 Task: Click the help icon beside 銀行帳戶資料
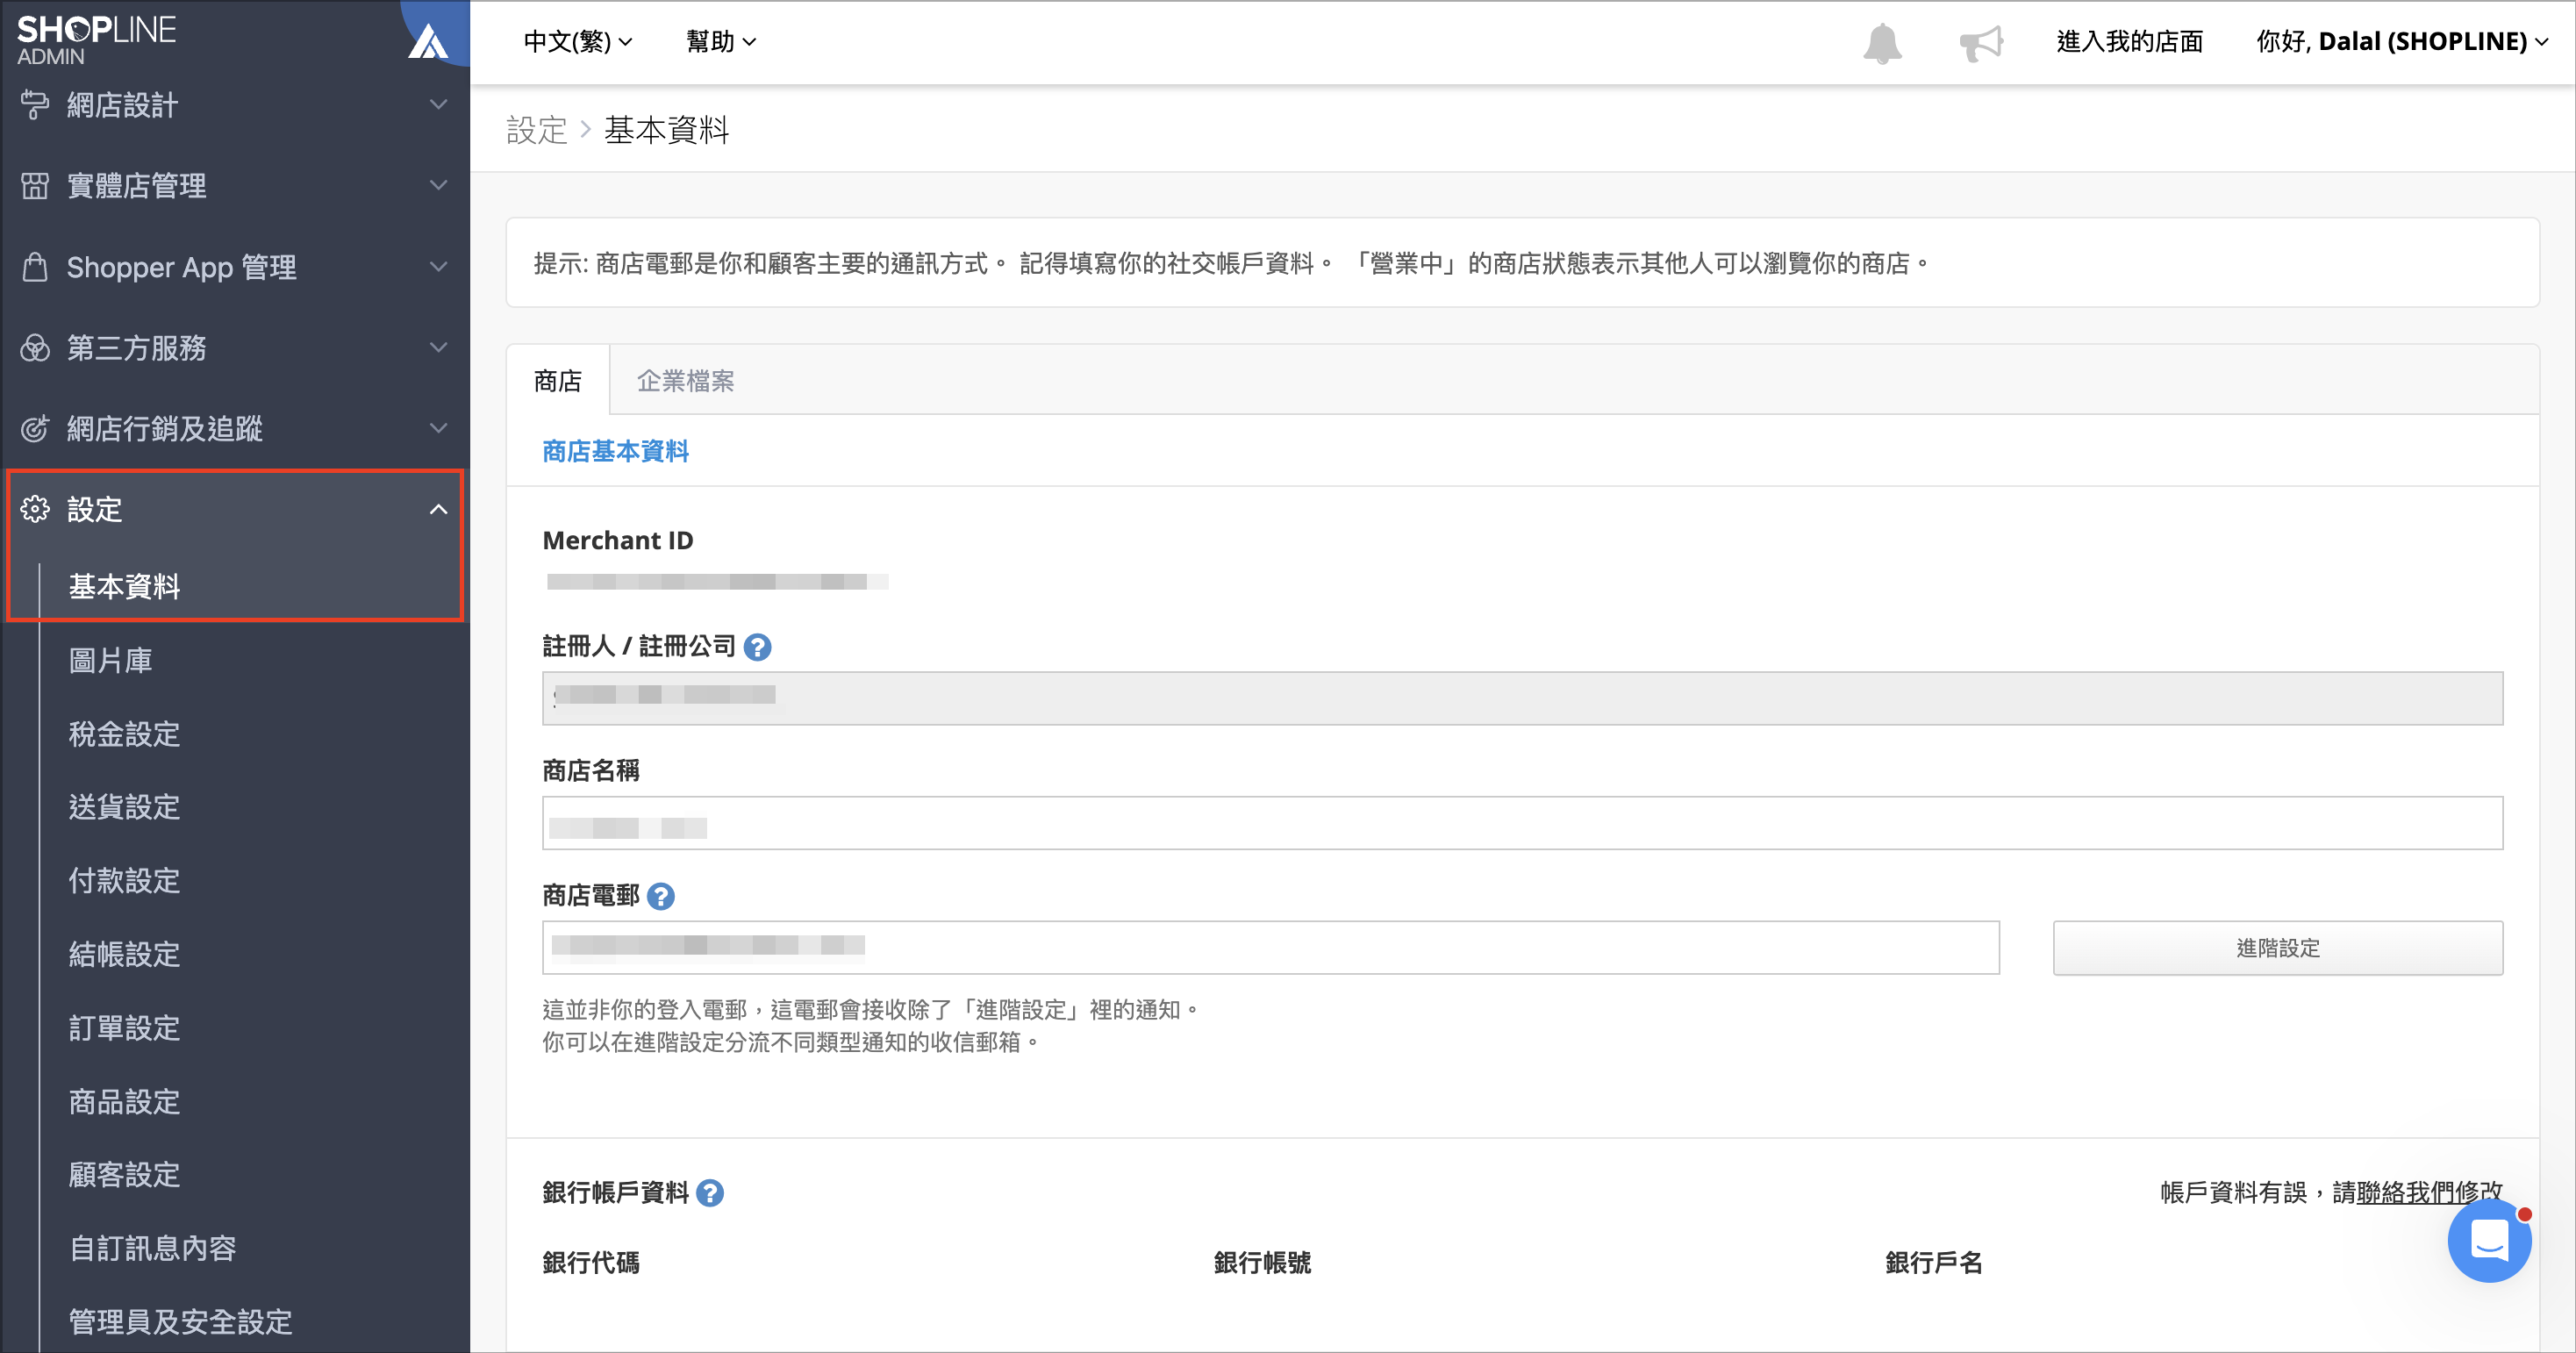point(710,1193)
